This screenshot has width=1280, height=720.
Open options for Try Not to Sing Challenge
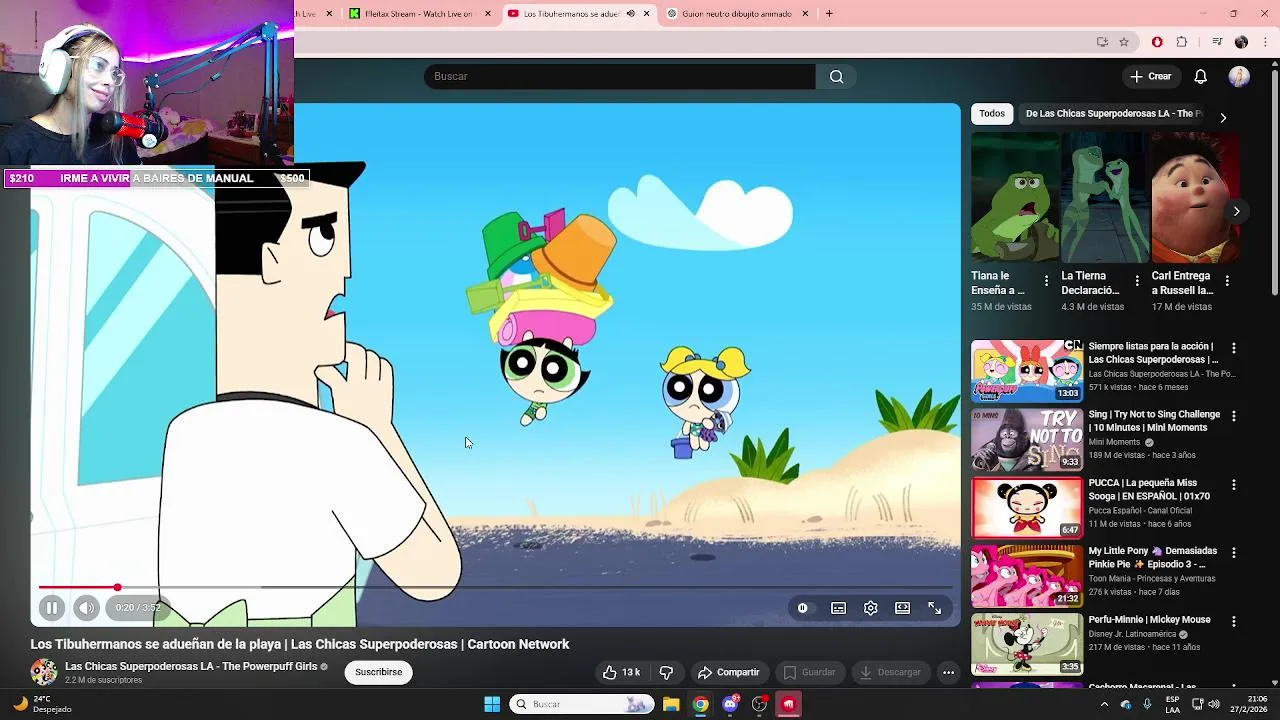click(1233, 416)
